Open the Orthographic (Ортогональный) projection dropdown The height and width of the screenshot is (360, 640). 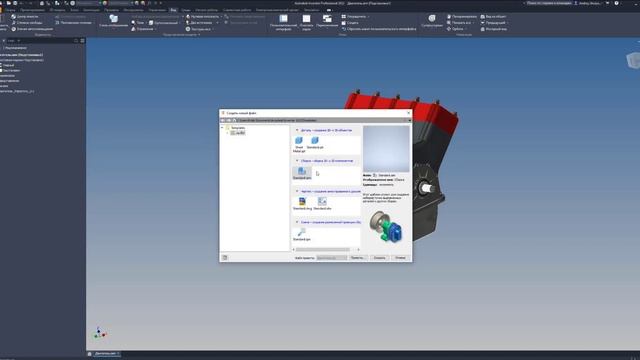click(x=164, y=23)
